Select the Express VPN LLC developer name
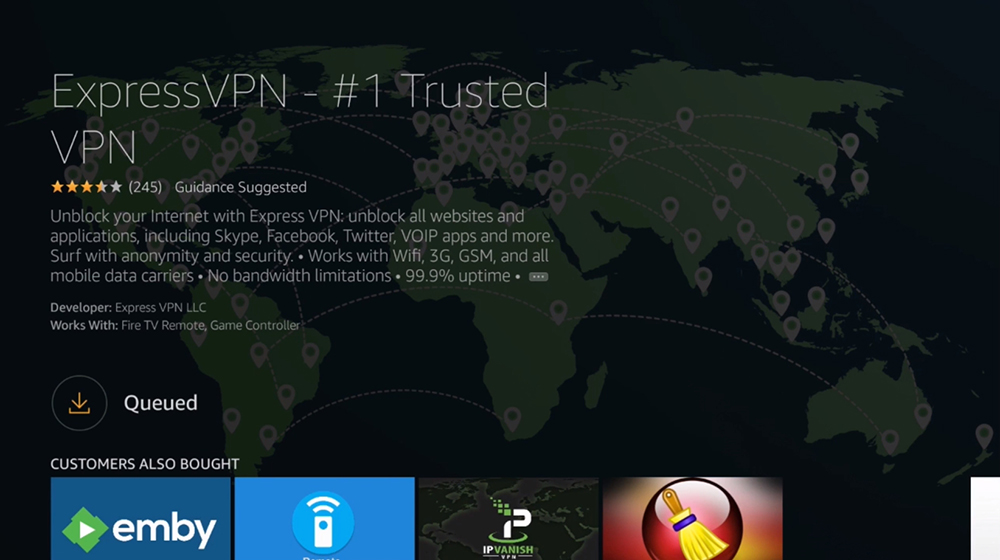 coord(161,307)
